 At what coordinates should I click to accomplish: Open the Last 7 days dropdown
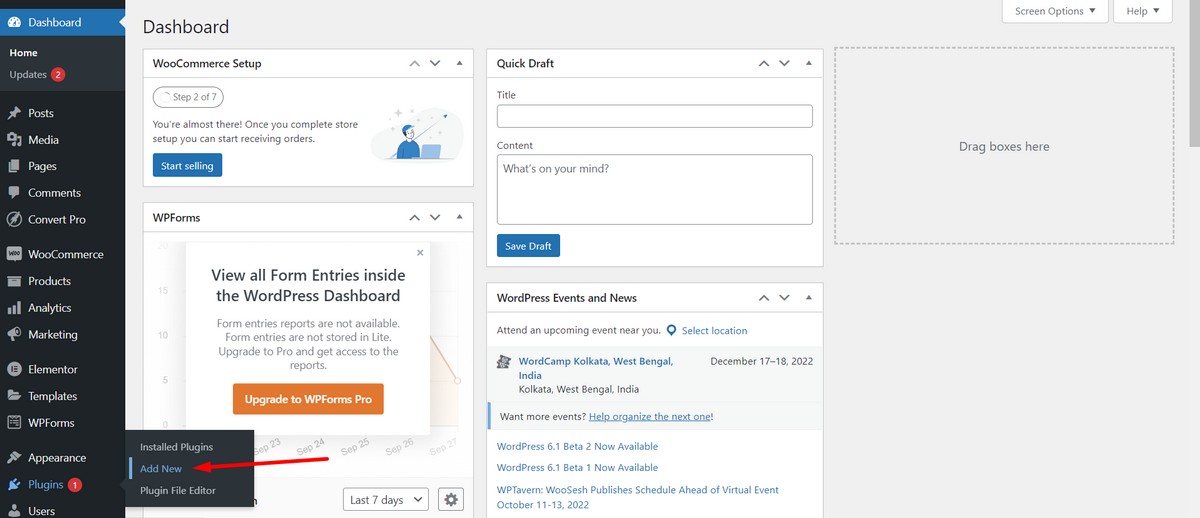(385, 499)
